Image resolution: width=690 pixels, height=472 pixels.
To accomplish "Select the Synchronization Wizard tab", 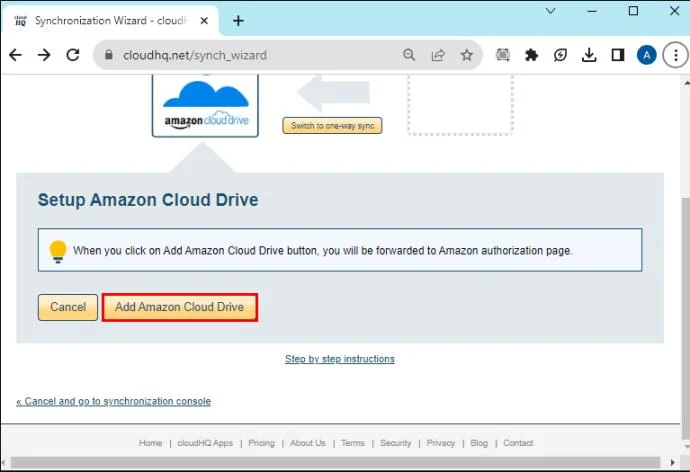I will pyautogui.click(x=109, y=21).
